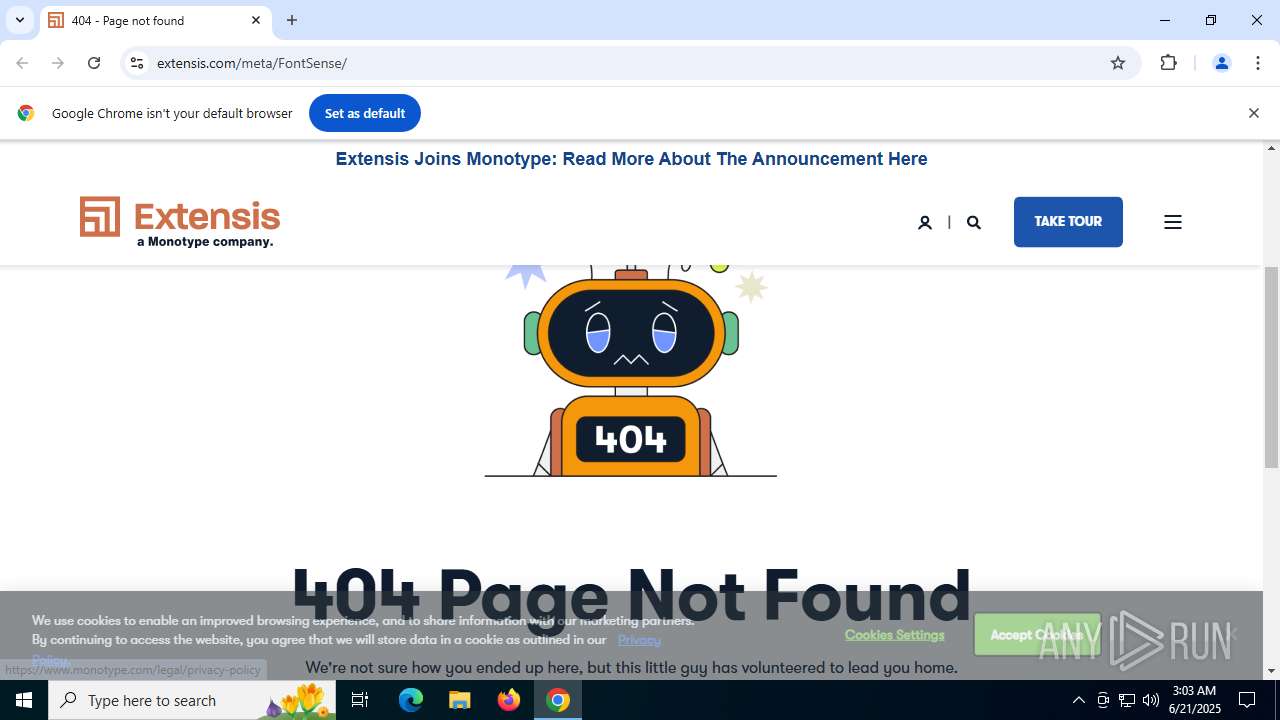Image resolution: width=1280 pixels, height=720 pixels.
Task: Open the Extensis Joins Monotype announcement link
Action: 631,159
